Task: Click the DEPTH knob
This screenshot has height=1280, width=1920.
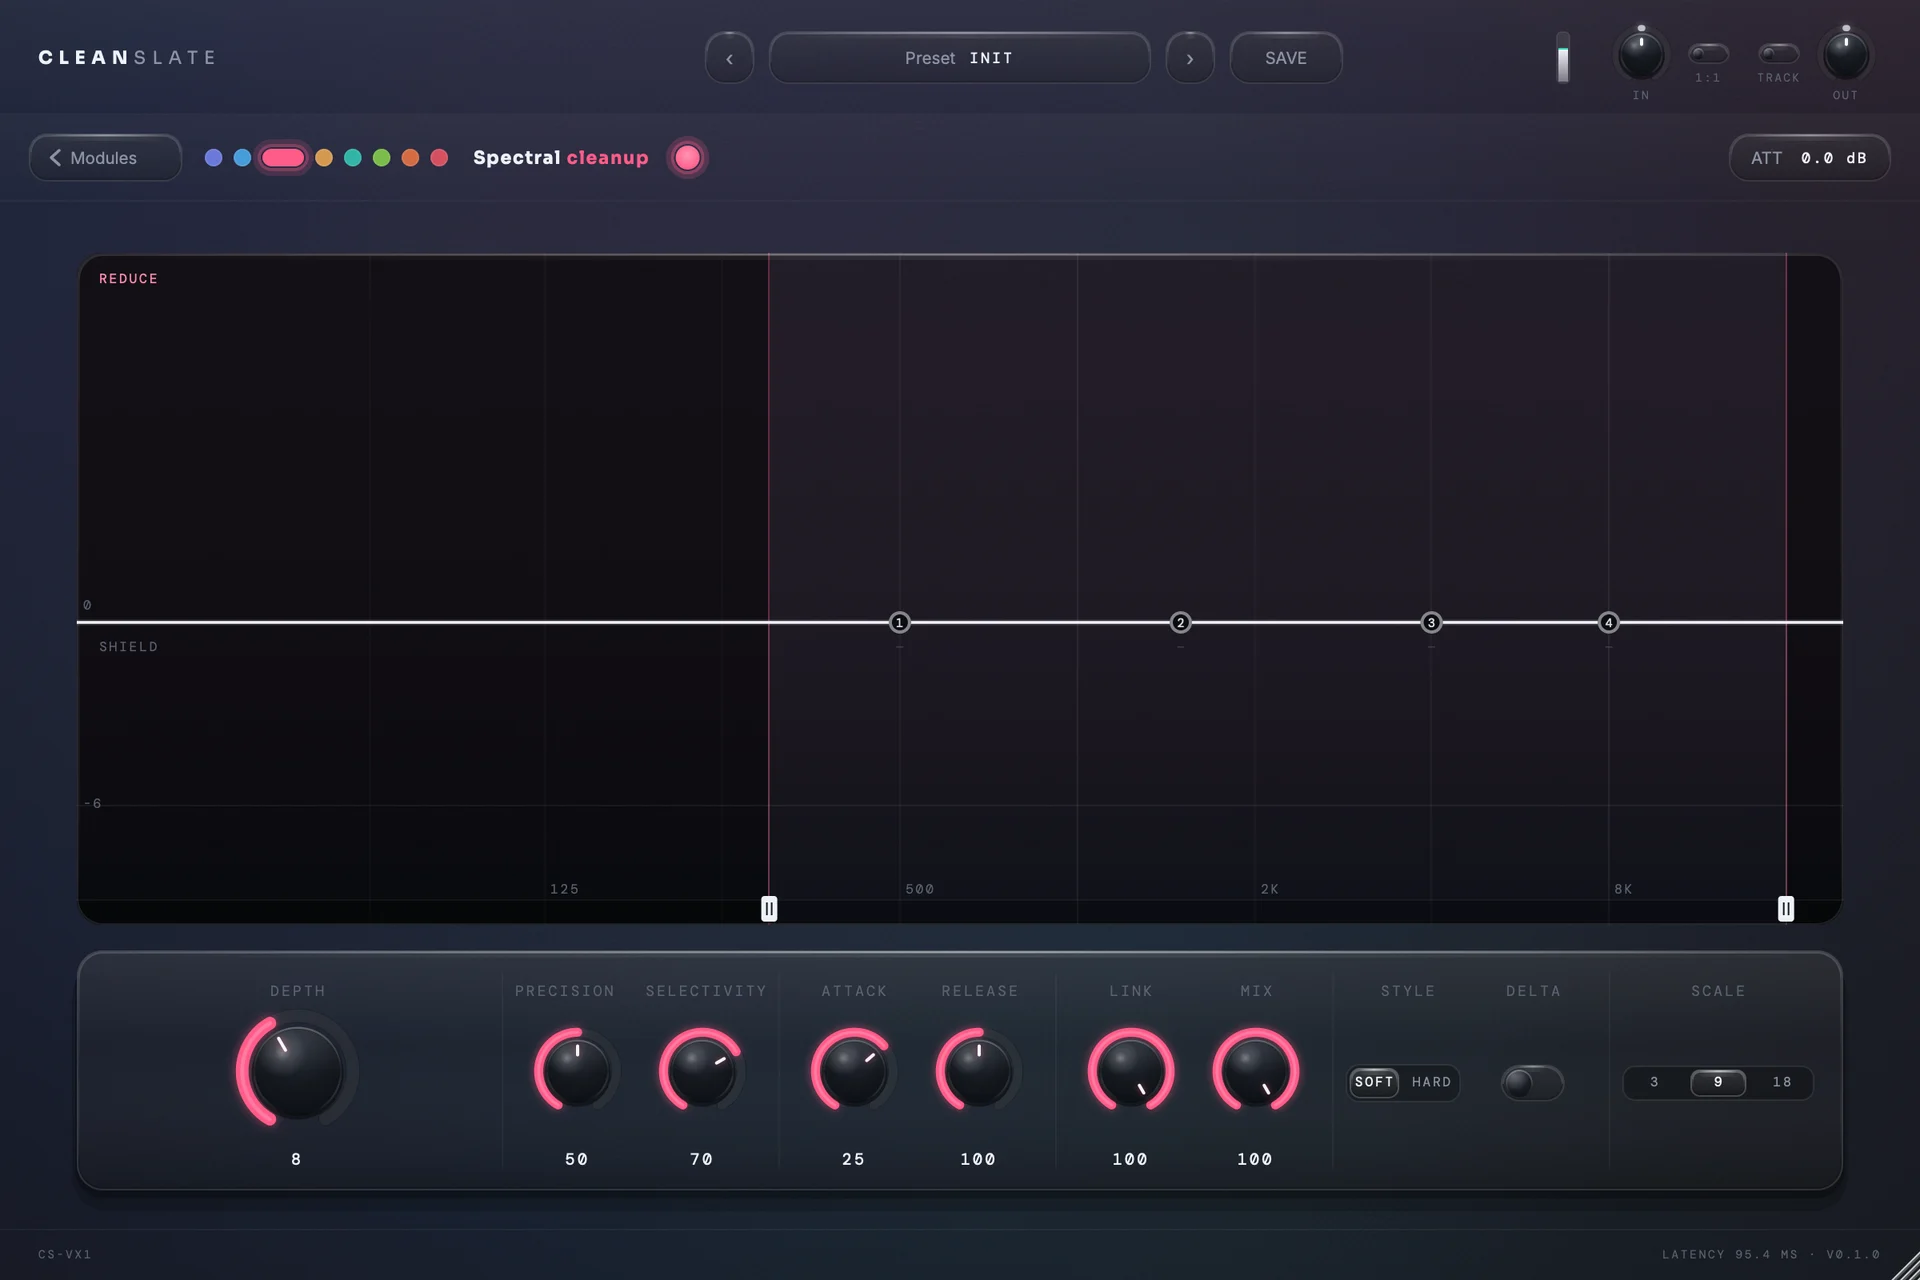Action: click(x=296, y=1071)
